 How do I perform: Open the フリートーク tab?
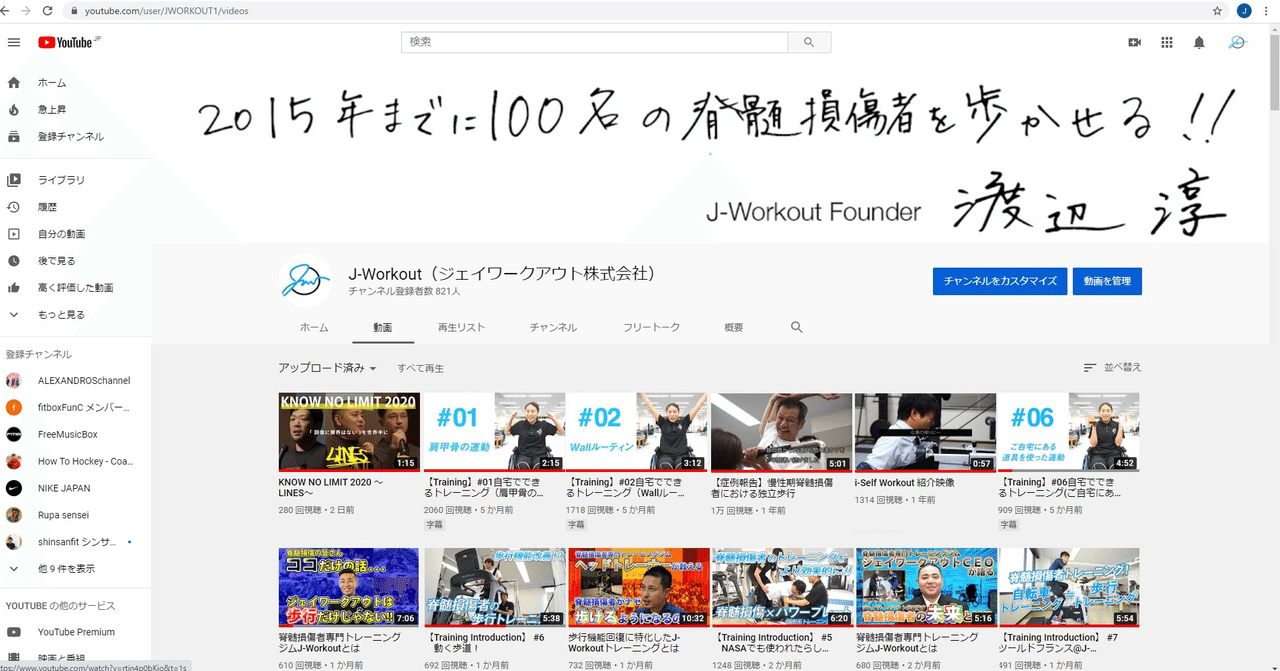(651, 327)
